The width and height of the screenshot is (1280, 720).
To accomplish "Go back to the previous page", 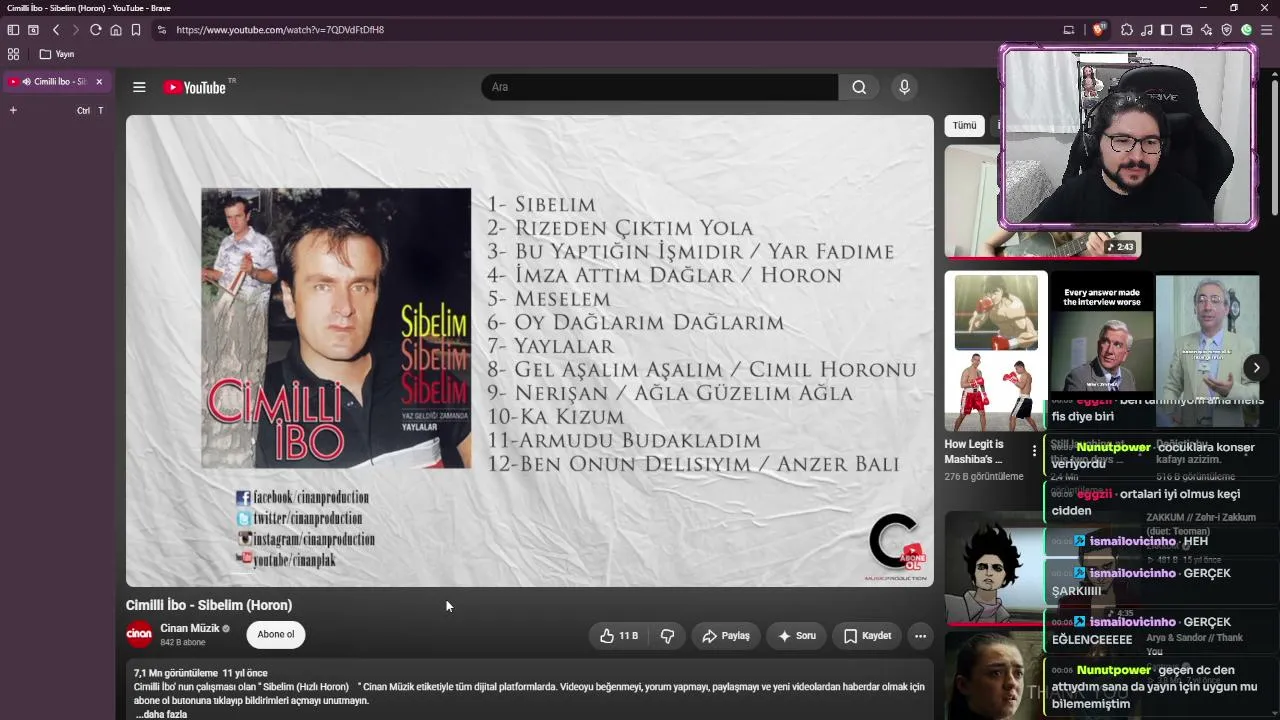I will click(56, 30).
